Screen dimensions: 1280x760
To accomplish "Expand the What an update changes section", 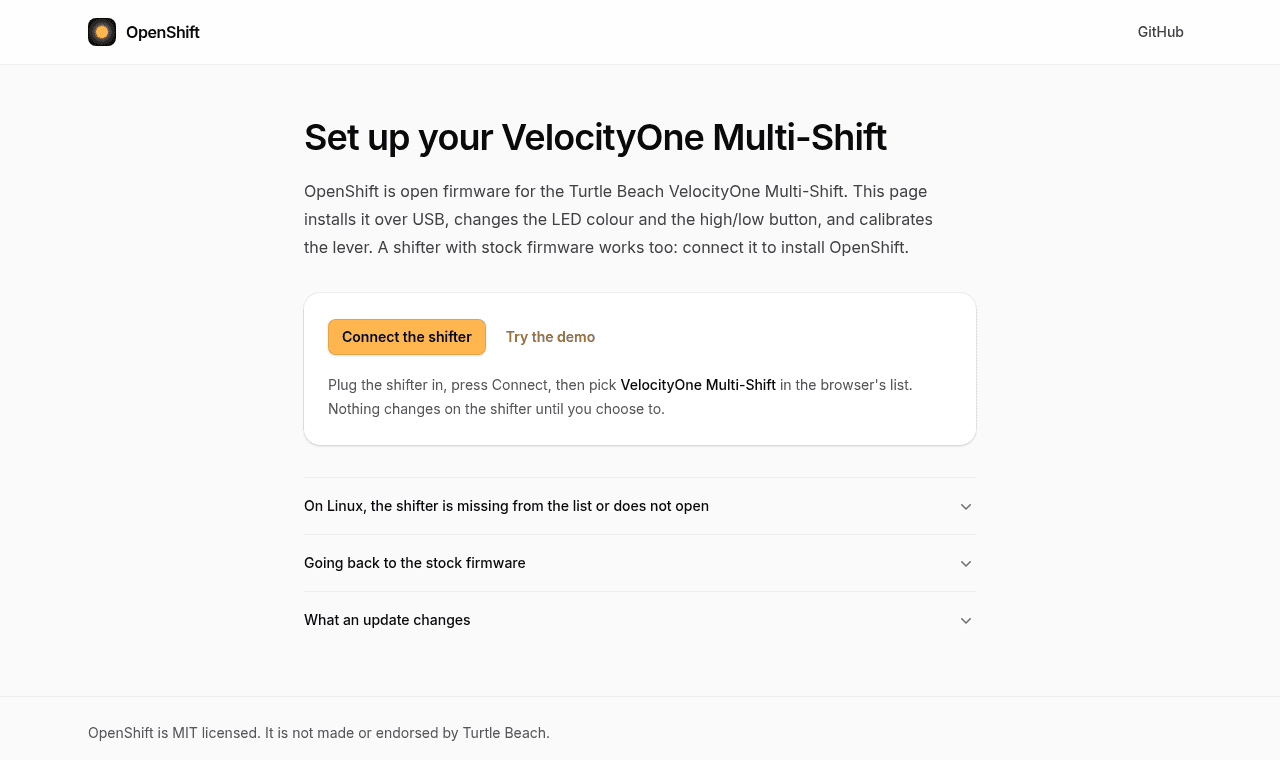I will click(640, 620).
